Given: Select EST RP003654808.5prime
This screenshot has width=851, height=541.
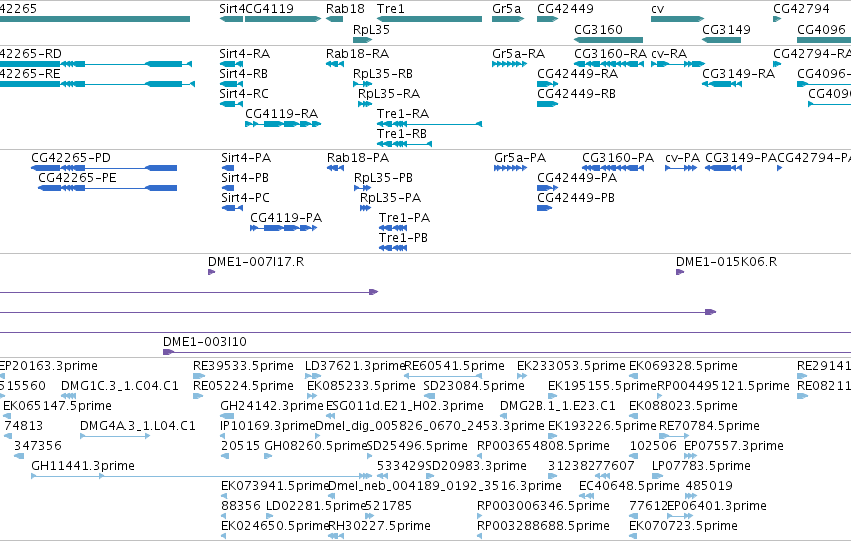Looking at the screenshot, I should coord(480,456).
